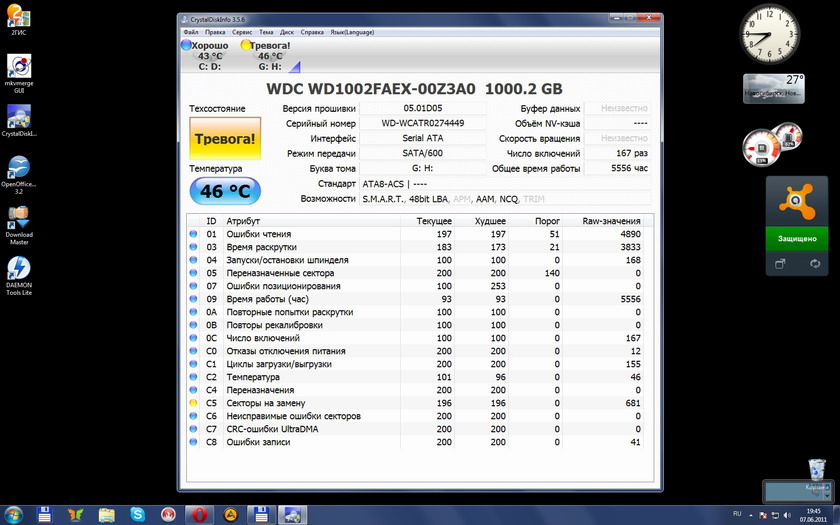Click the status dot for Переназначенные сектора
840x525 pixels.
(193, 273)
